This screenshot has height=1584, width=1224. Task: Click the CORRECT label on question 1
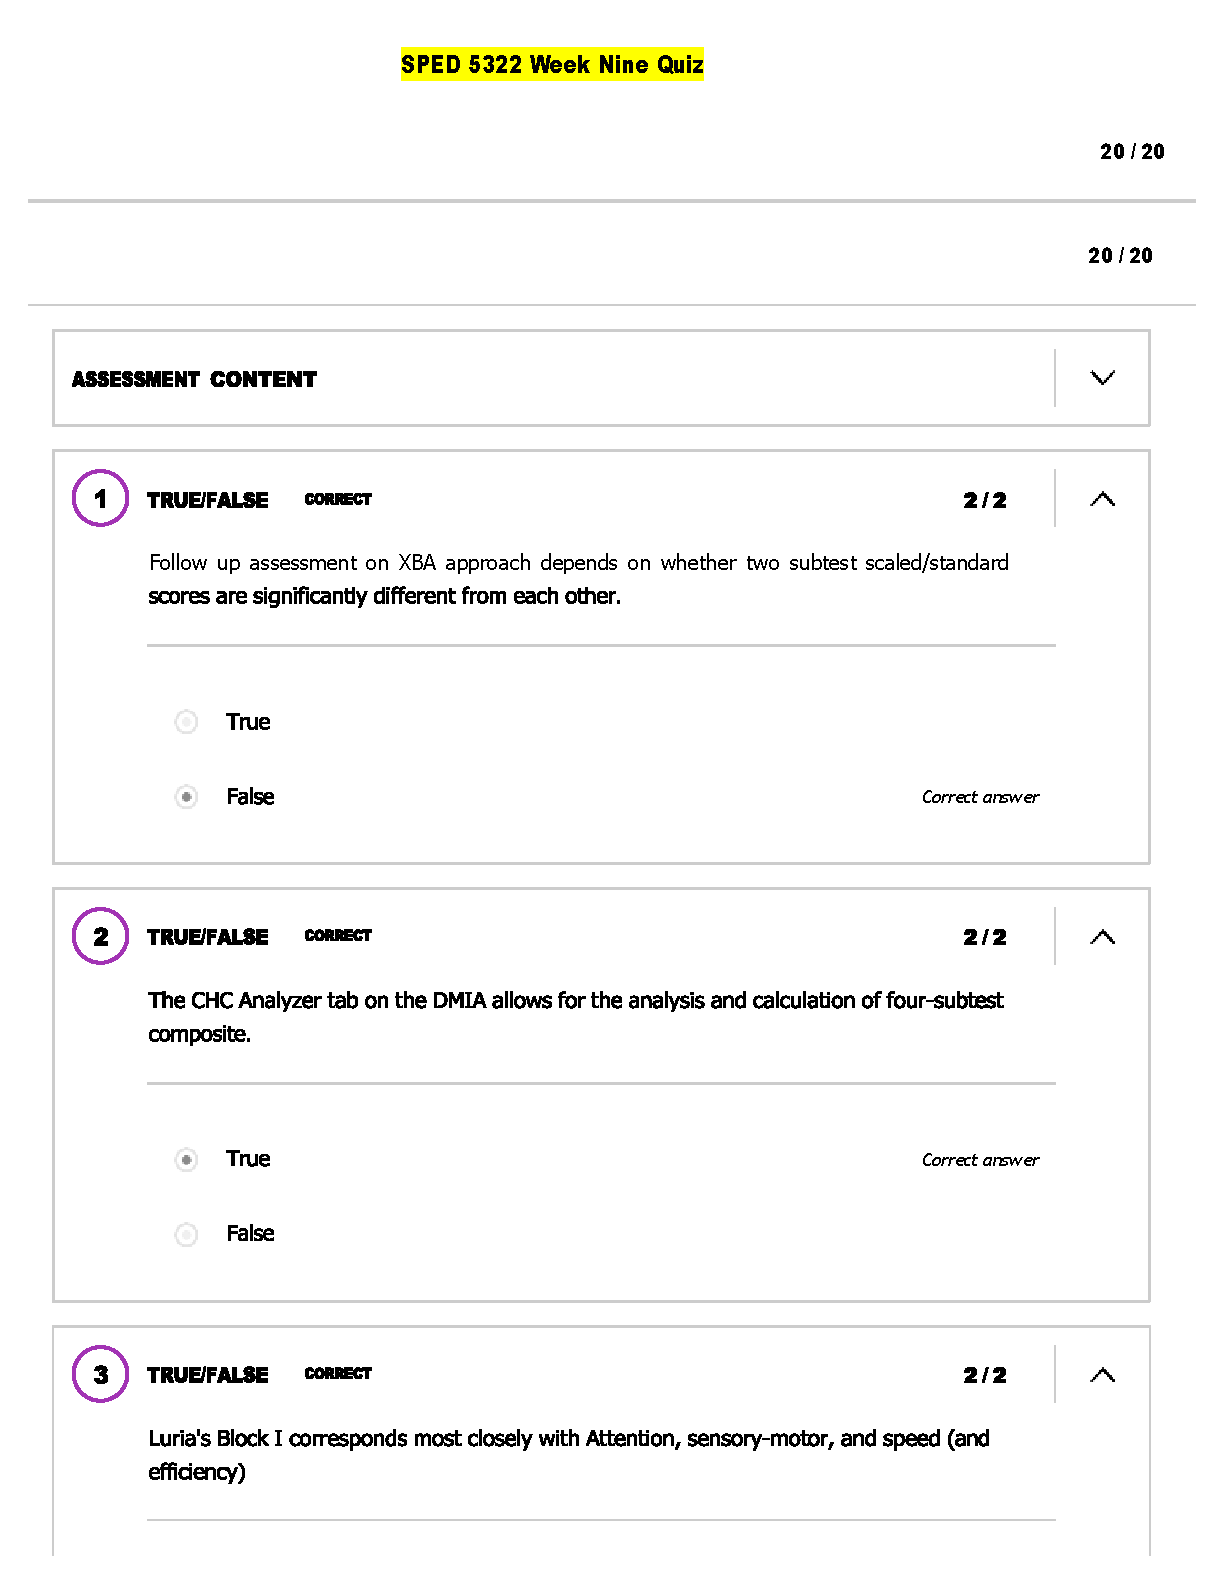338,499
